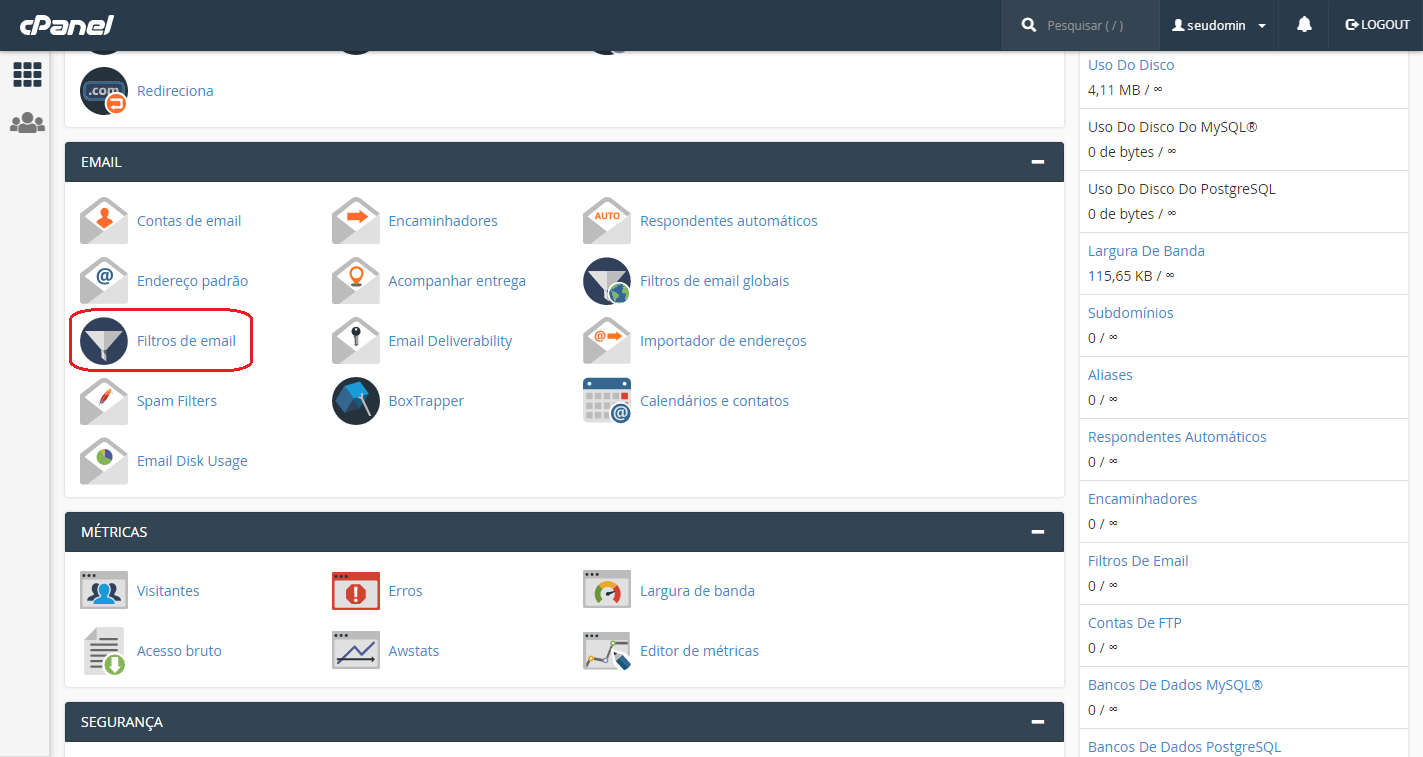This screenshot has height=757, width=1423.
Task: Open the Acompanhar entrega location icon
Action: click(x=356, y=281)
